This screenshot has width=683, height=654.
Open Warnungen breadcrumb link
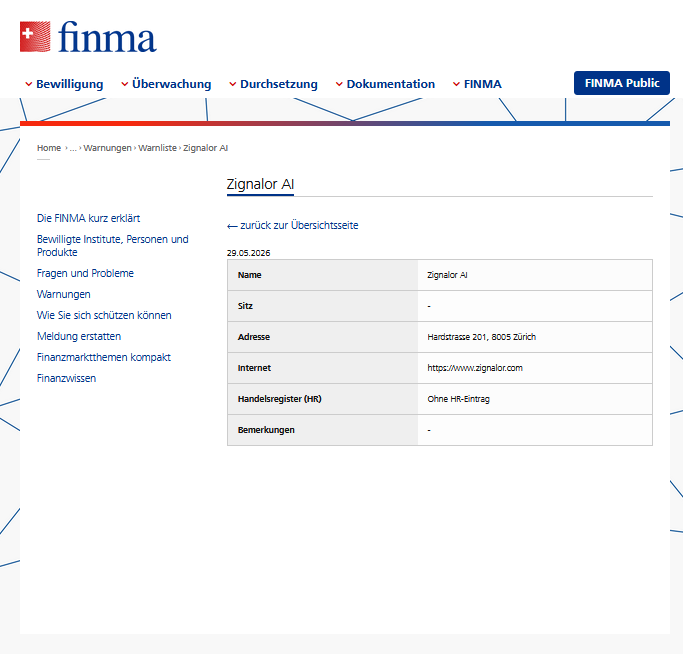click(108, 148)
